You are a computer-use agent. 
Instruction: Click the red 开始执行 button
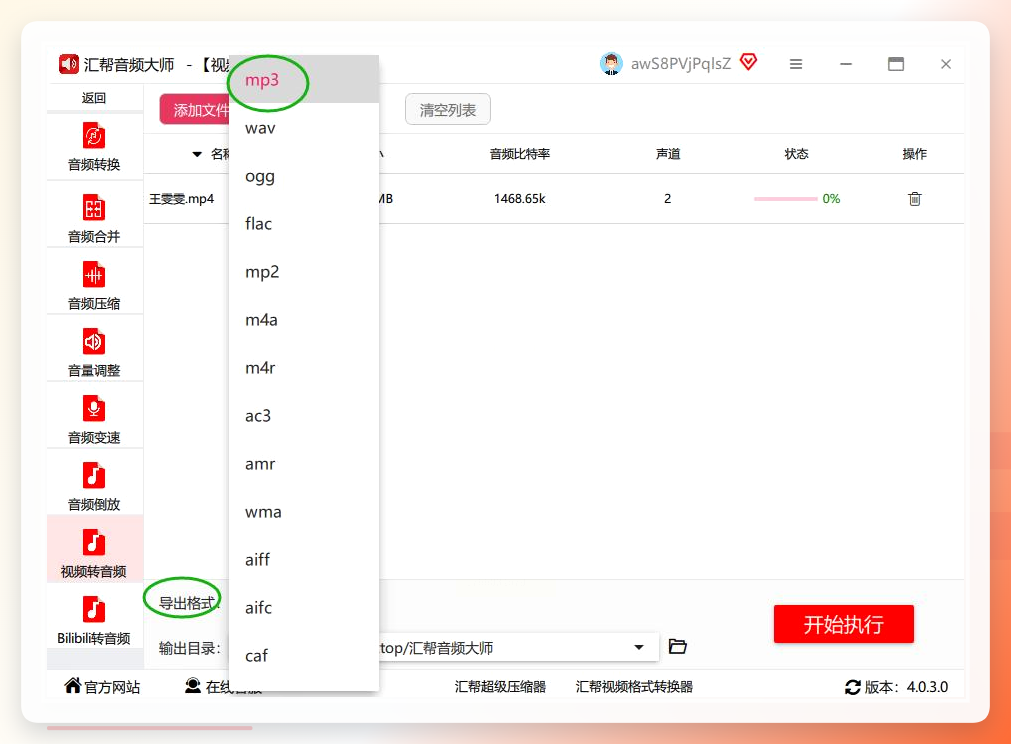(843, 624)
